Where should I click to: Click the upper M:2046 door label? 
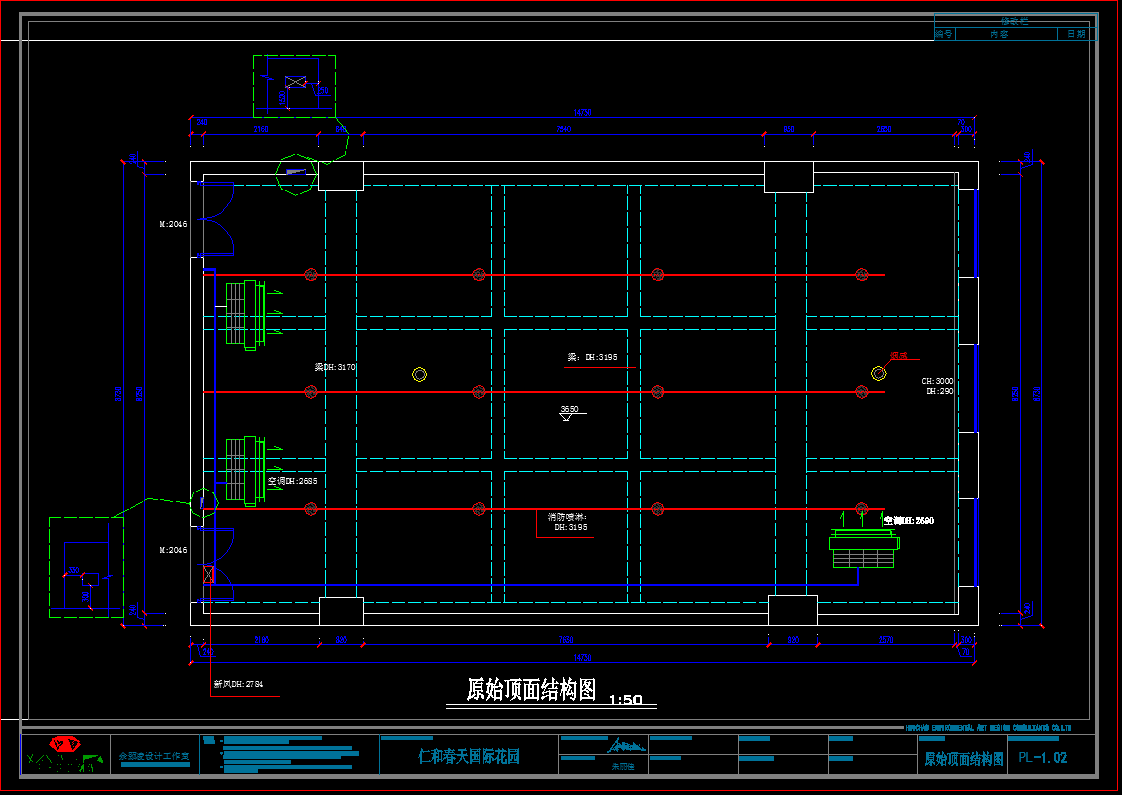click(173, 224)
